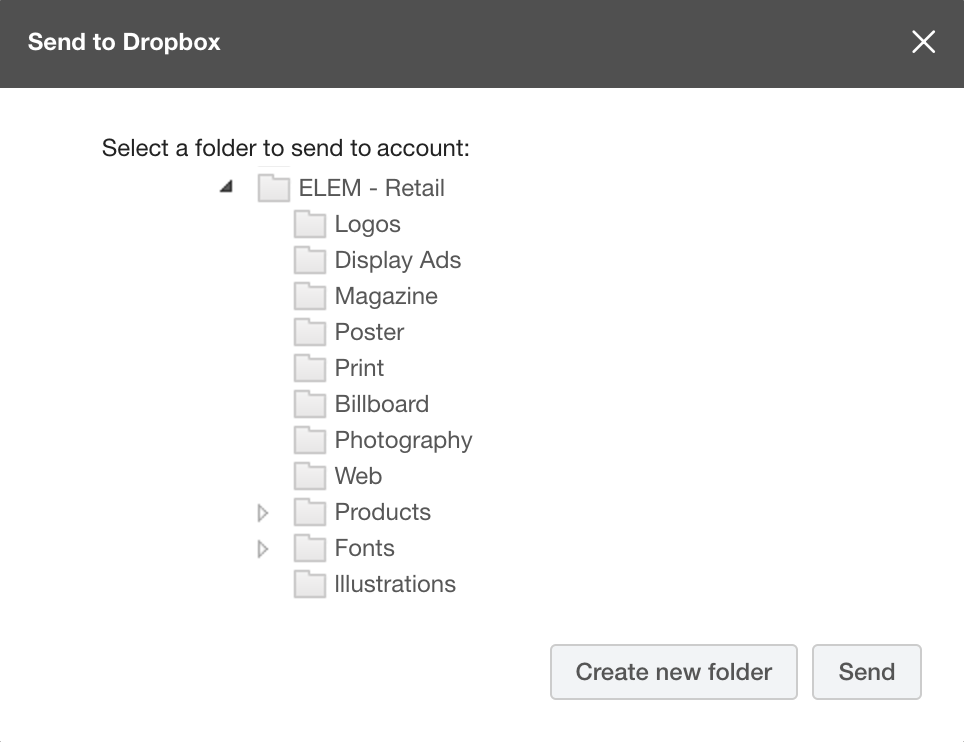Click the Display Ads folder icon
Image resolution: width=964 pixels, height=742 pixels.
click(x=310, y=259)
